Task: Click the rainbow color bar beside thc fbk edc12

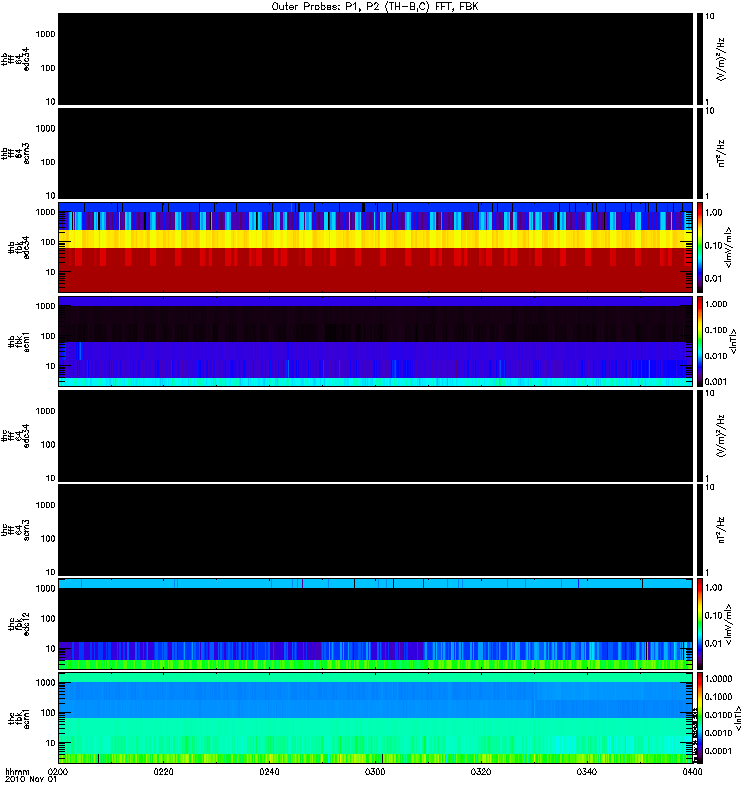Action: pos(700,624)
